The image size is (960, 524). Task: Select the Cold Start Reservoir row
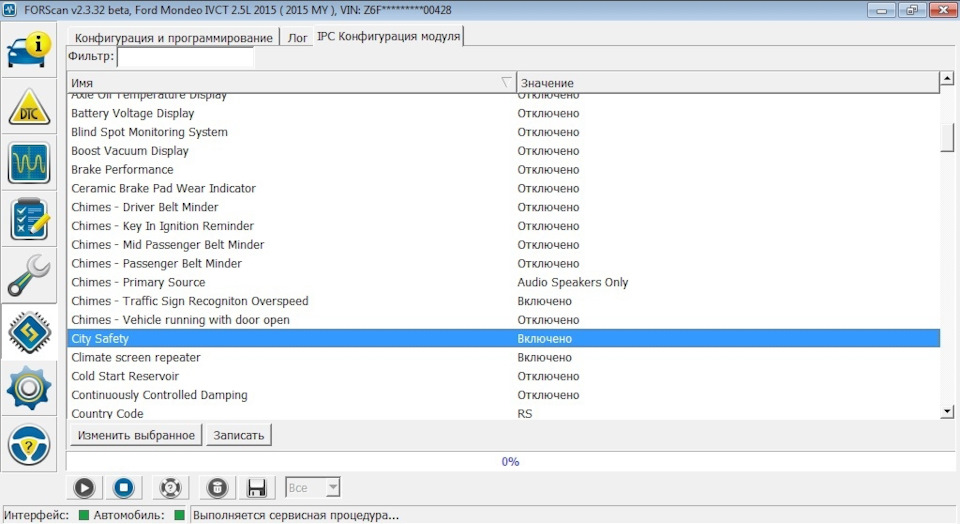pos(503,376)
